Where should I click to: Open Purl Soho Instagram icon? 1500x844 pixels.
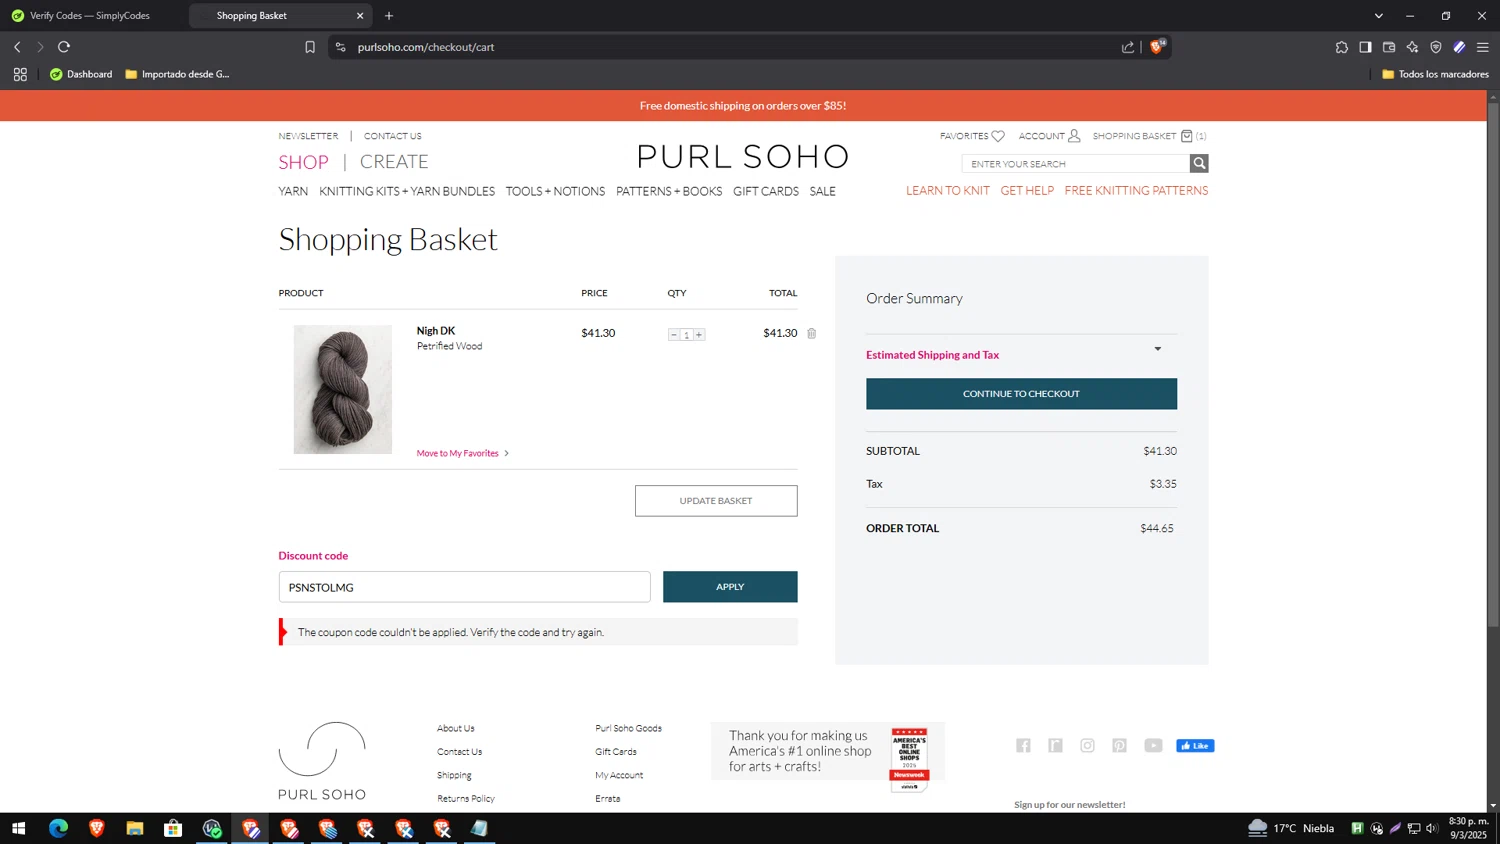[1087, 745]
